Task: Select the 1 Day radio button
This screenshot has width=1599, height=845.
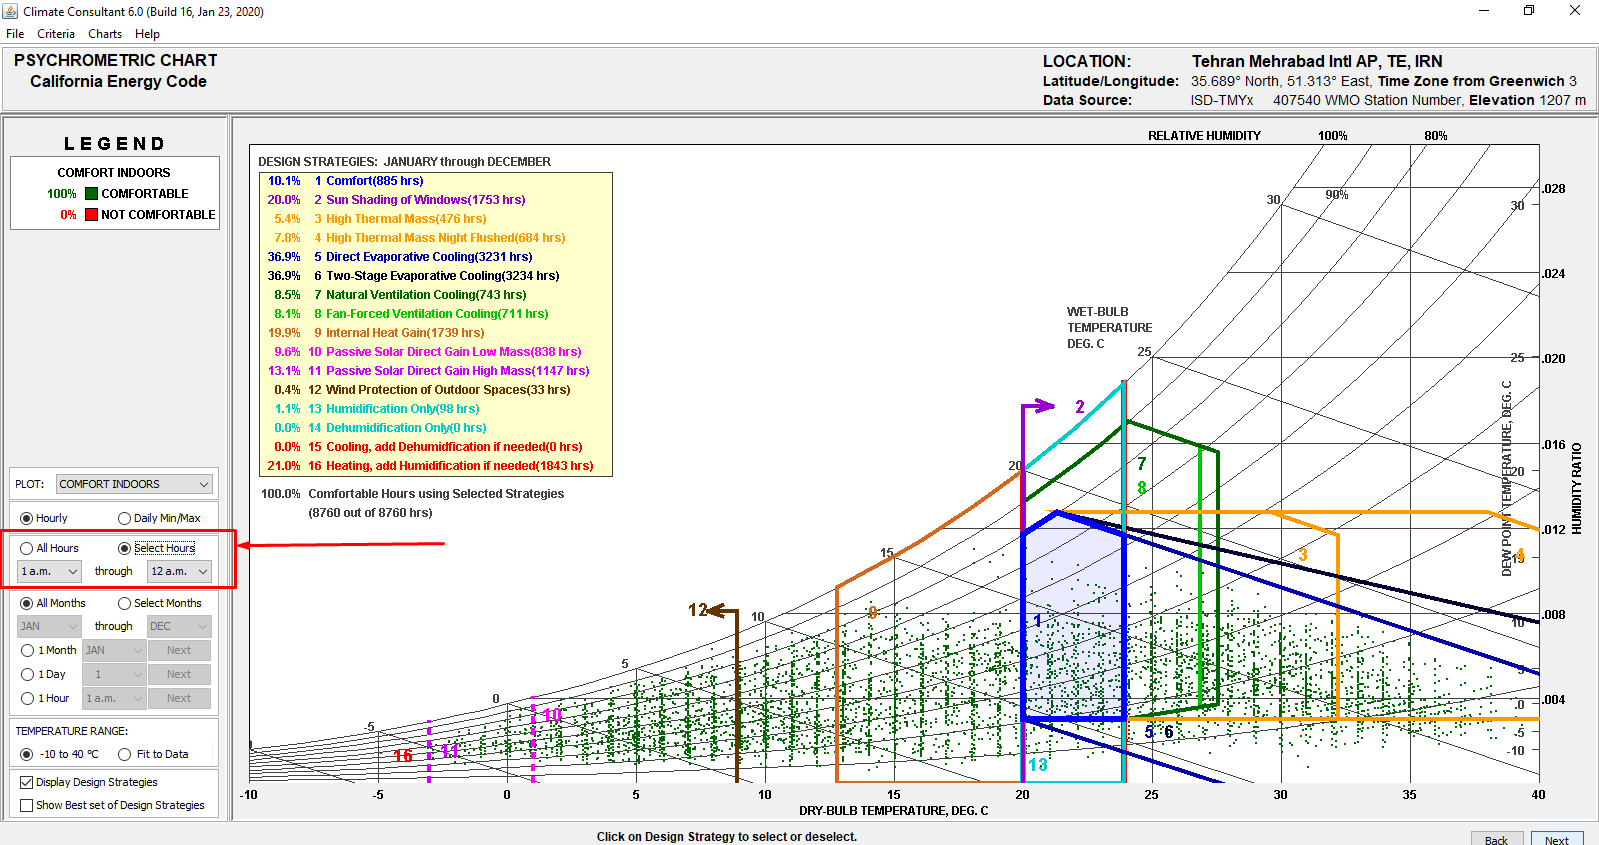Action: coord(27,674)
